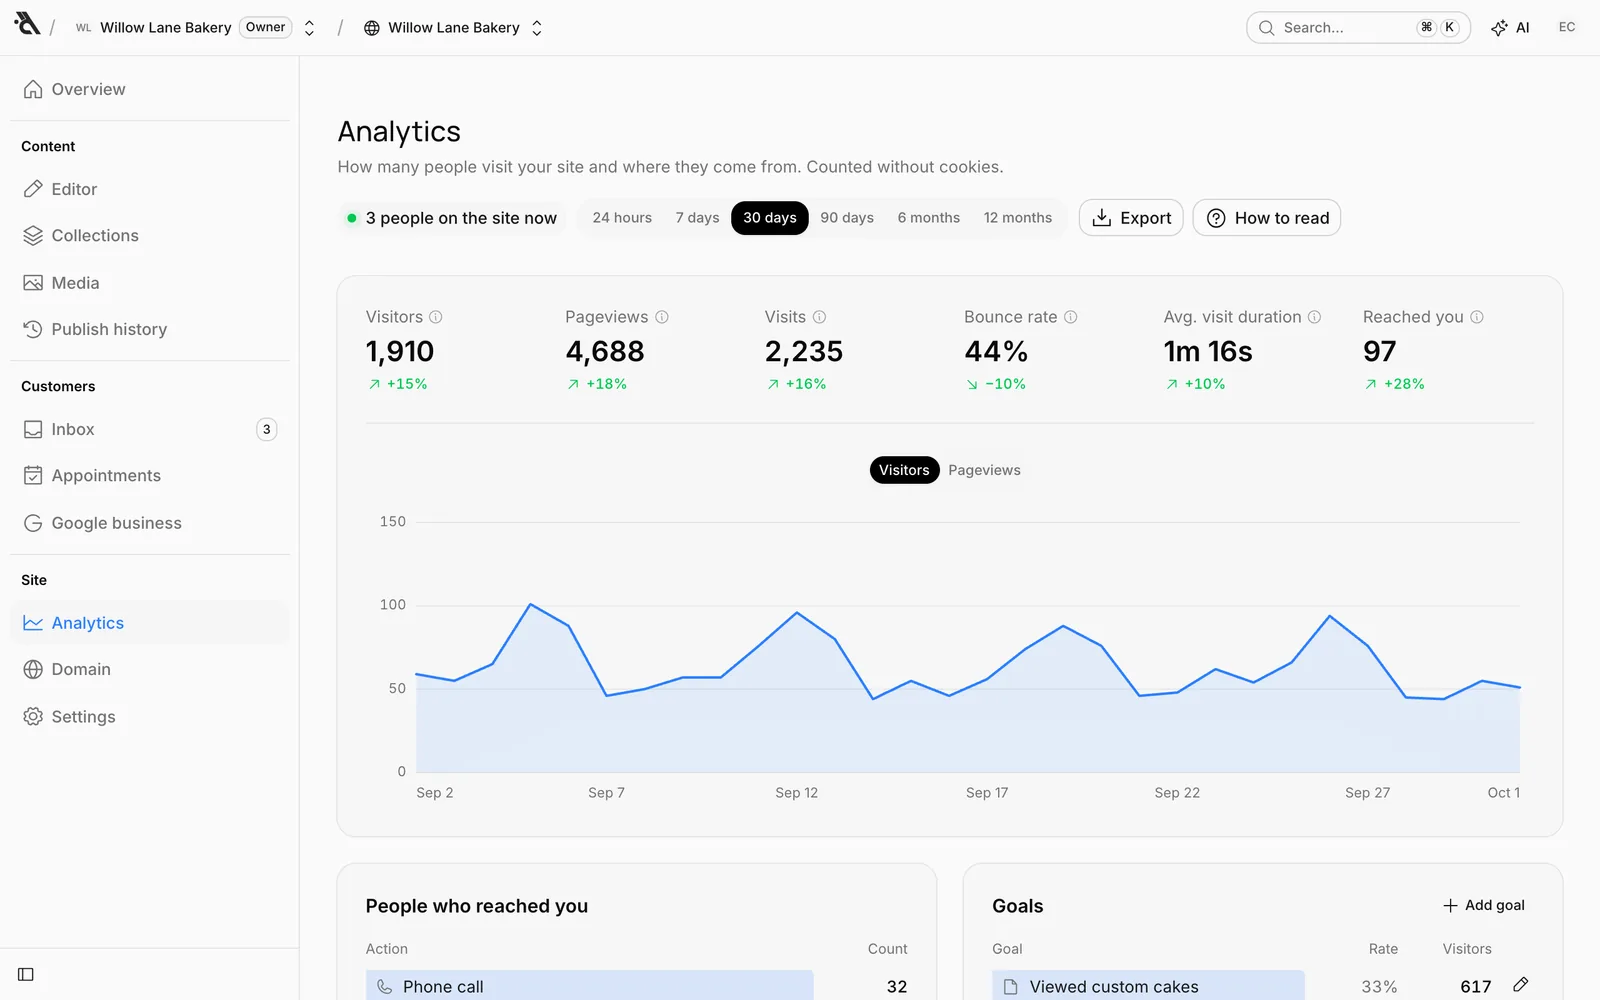This screenshot has width=1600, height=1000.
Task: Click the Google business G icon
Action: 33,523
